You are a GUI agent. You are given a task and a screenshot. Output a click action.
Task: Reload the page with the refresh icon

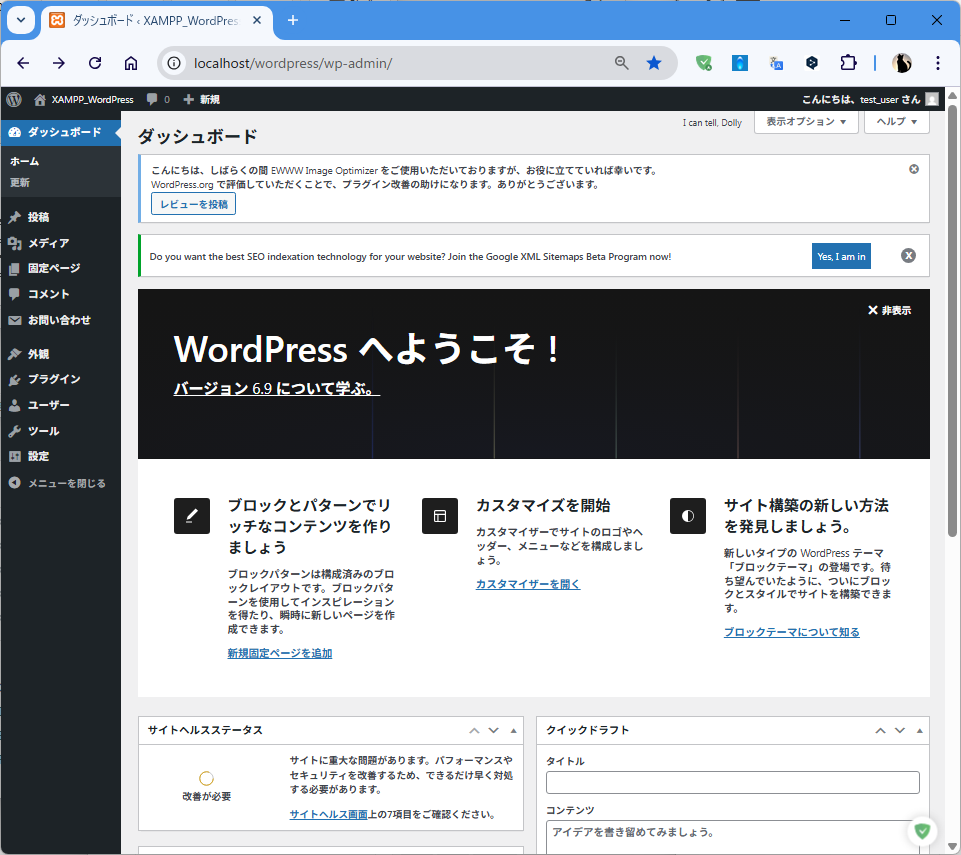coord(95,63)
